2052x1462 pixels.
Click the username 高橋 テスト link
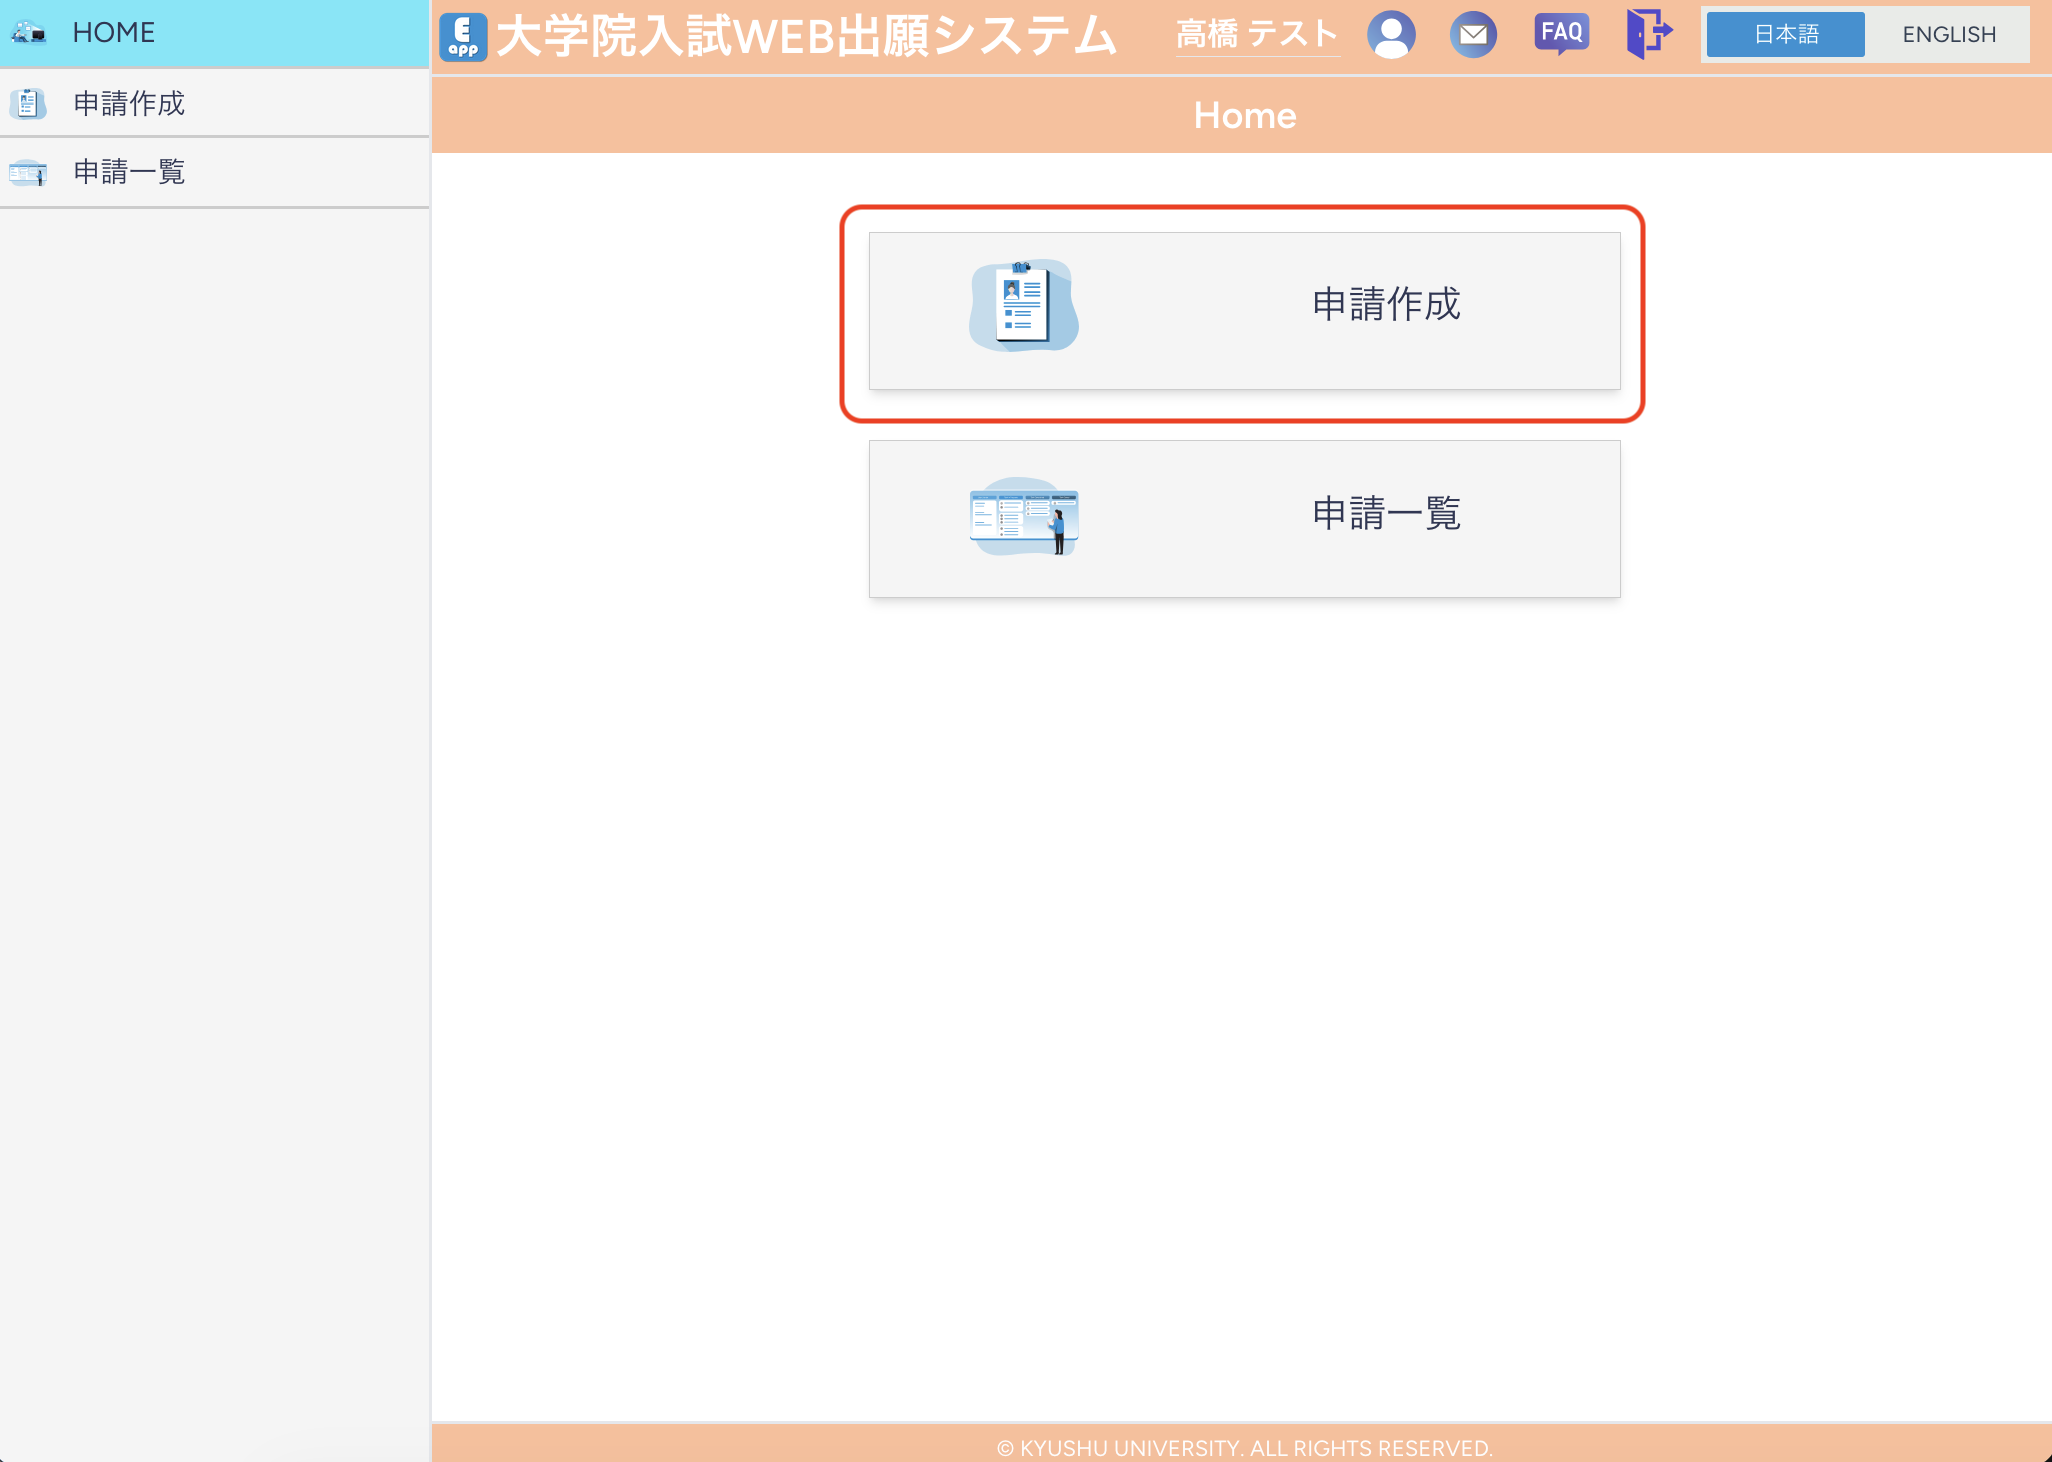point(1258,33)
